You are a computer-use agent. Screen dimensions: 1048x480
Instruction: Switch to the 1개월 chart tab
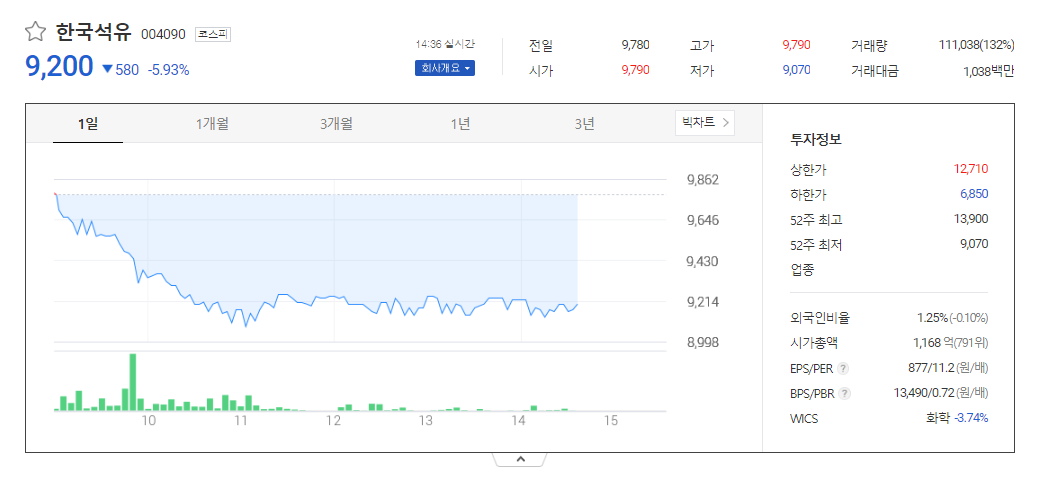click(x=213, y=124)
